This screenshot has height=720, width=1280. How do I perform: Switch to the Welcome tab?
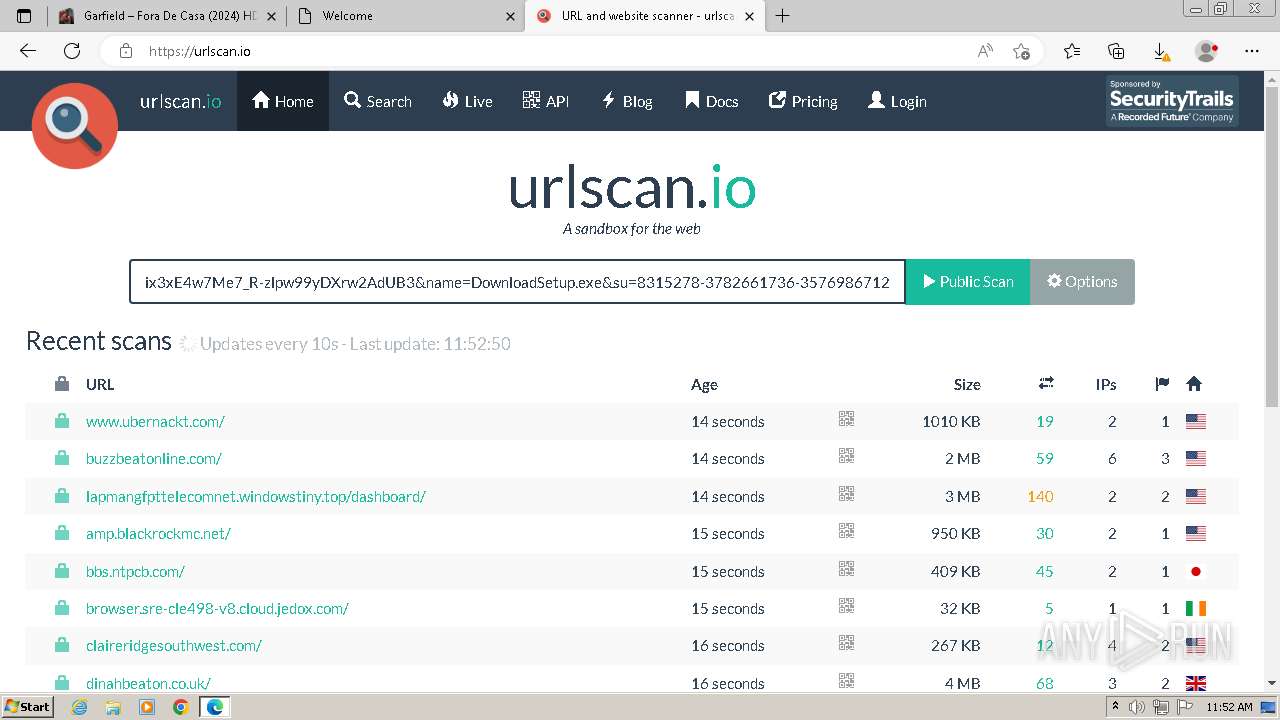[x=405, y=16]
